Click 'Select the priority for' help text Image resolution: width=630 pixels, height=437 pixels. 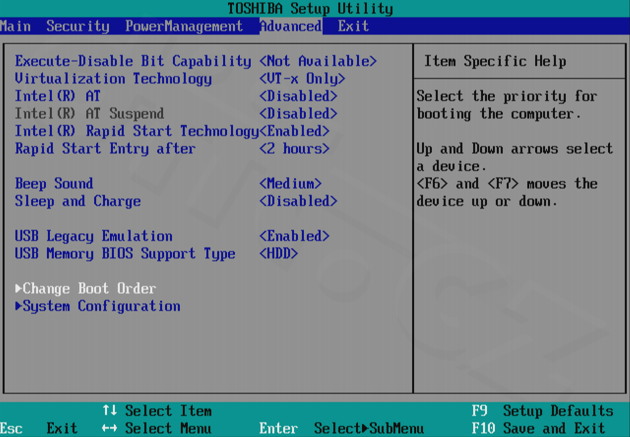[x=507, y=96]
